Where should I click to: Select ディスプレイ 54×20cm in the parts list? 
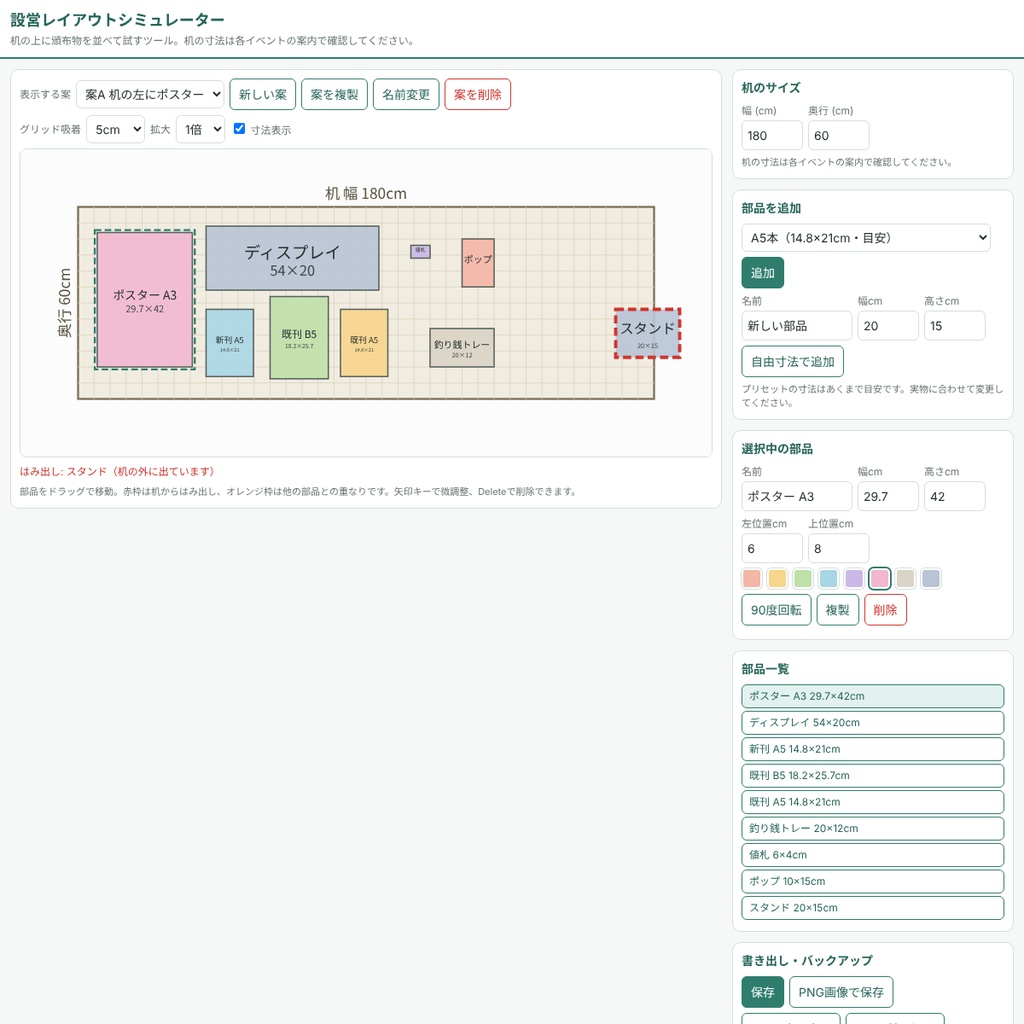pyautogui.click(x=872, y=722)
